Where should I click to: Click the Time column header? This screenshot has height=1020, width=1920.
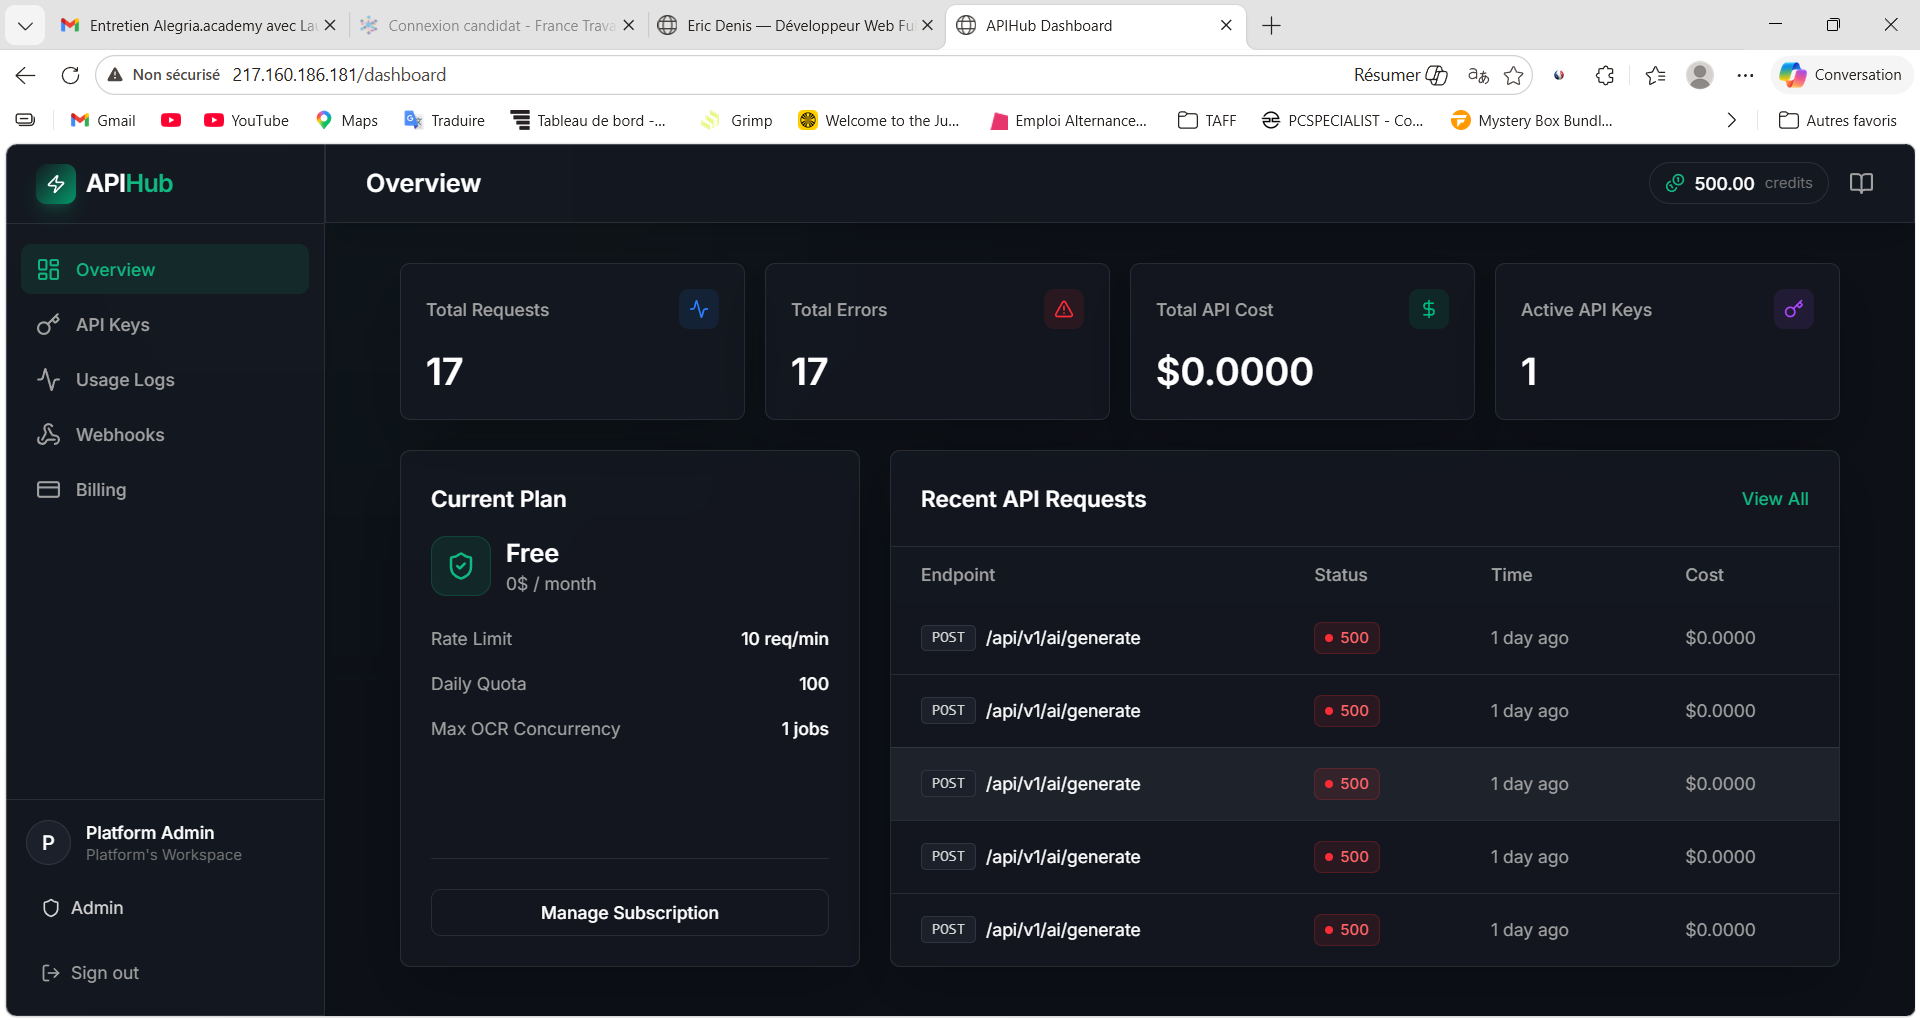pos(1511,575)
